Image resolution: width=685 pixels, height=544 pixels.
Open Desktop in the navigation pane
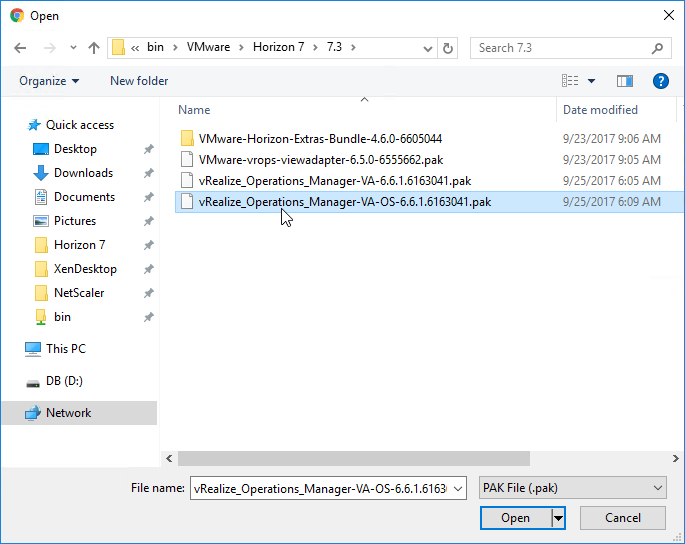pos(75,149)
